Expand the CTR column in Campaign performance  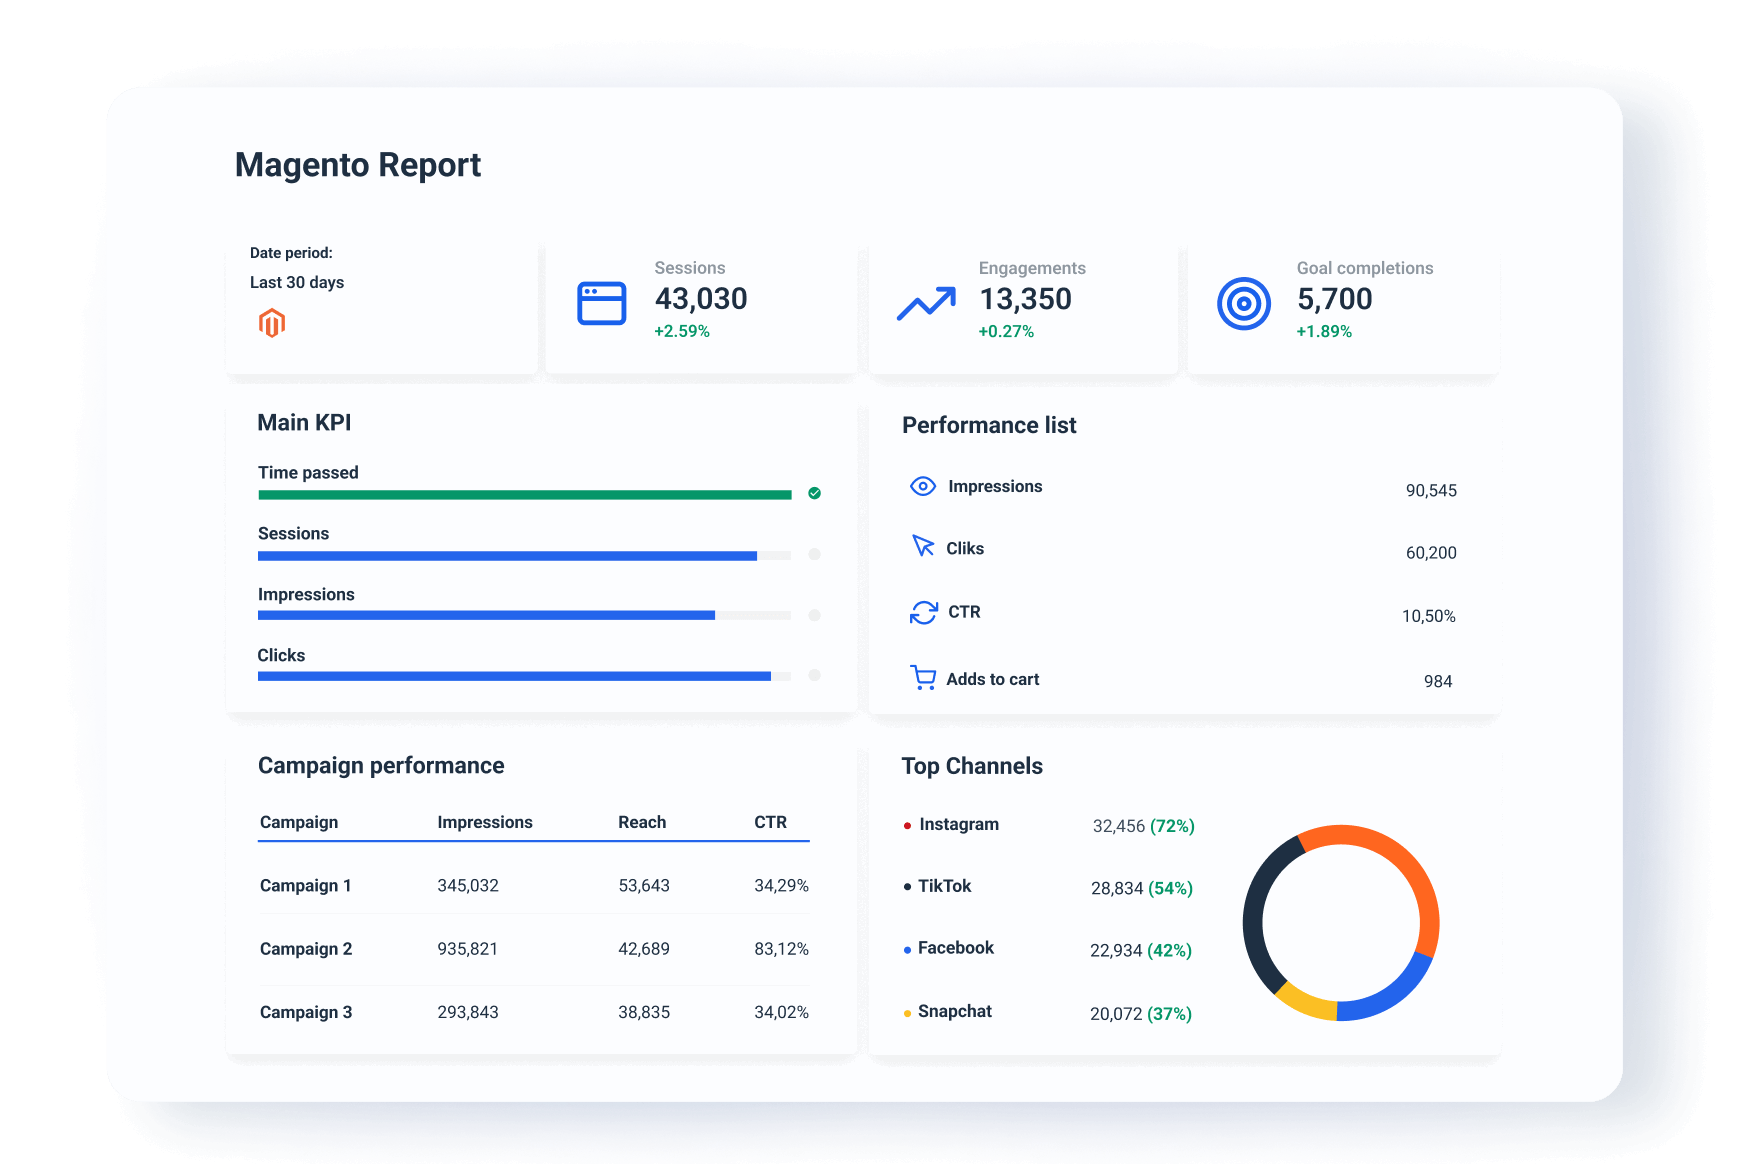771,822
